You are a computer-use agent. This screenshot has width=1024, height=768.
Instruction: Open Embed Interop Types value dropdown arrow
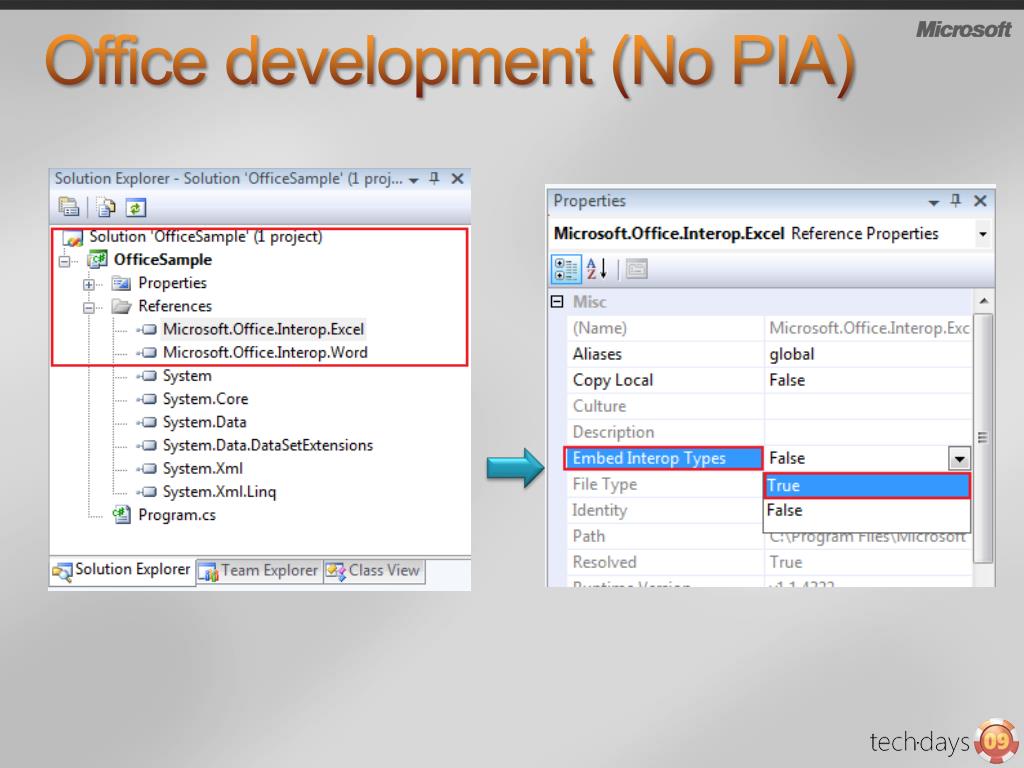click(x=959, y=458)
